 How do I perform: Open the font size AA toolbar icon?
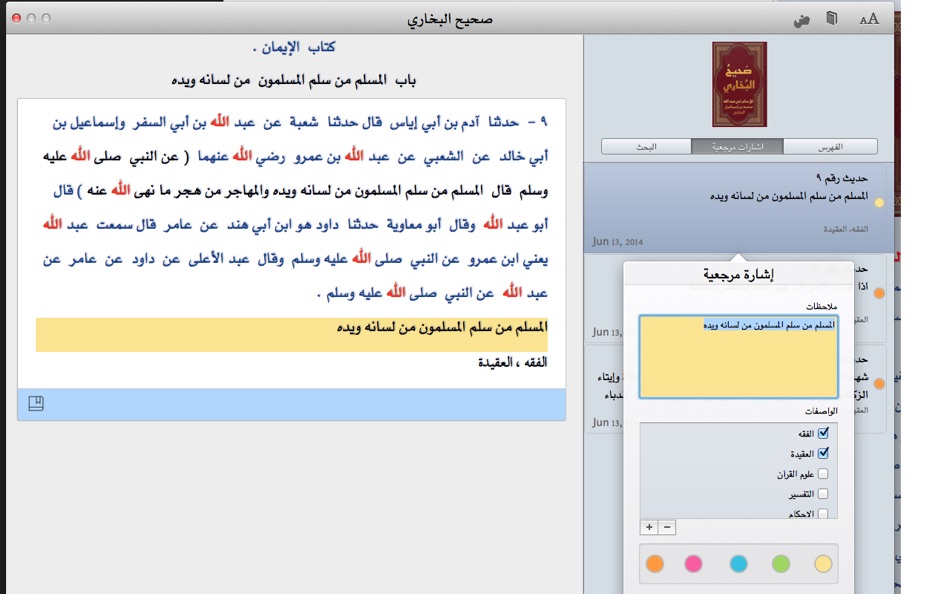869,19
